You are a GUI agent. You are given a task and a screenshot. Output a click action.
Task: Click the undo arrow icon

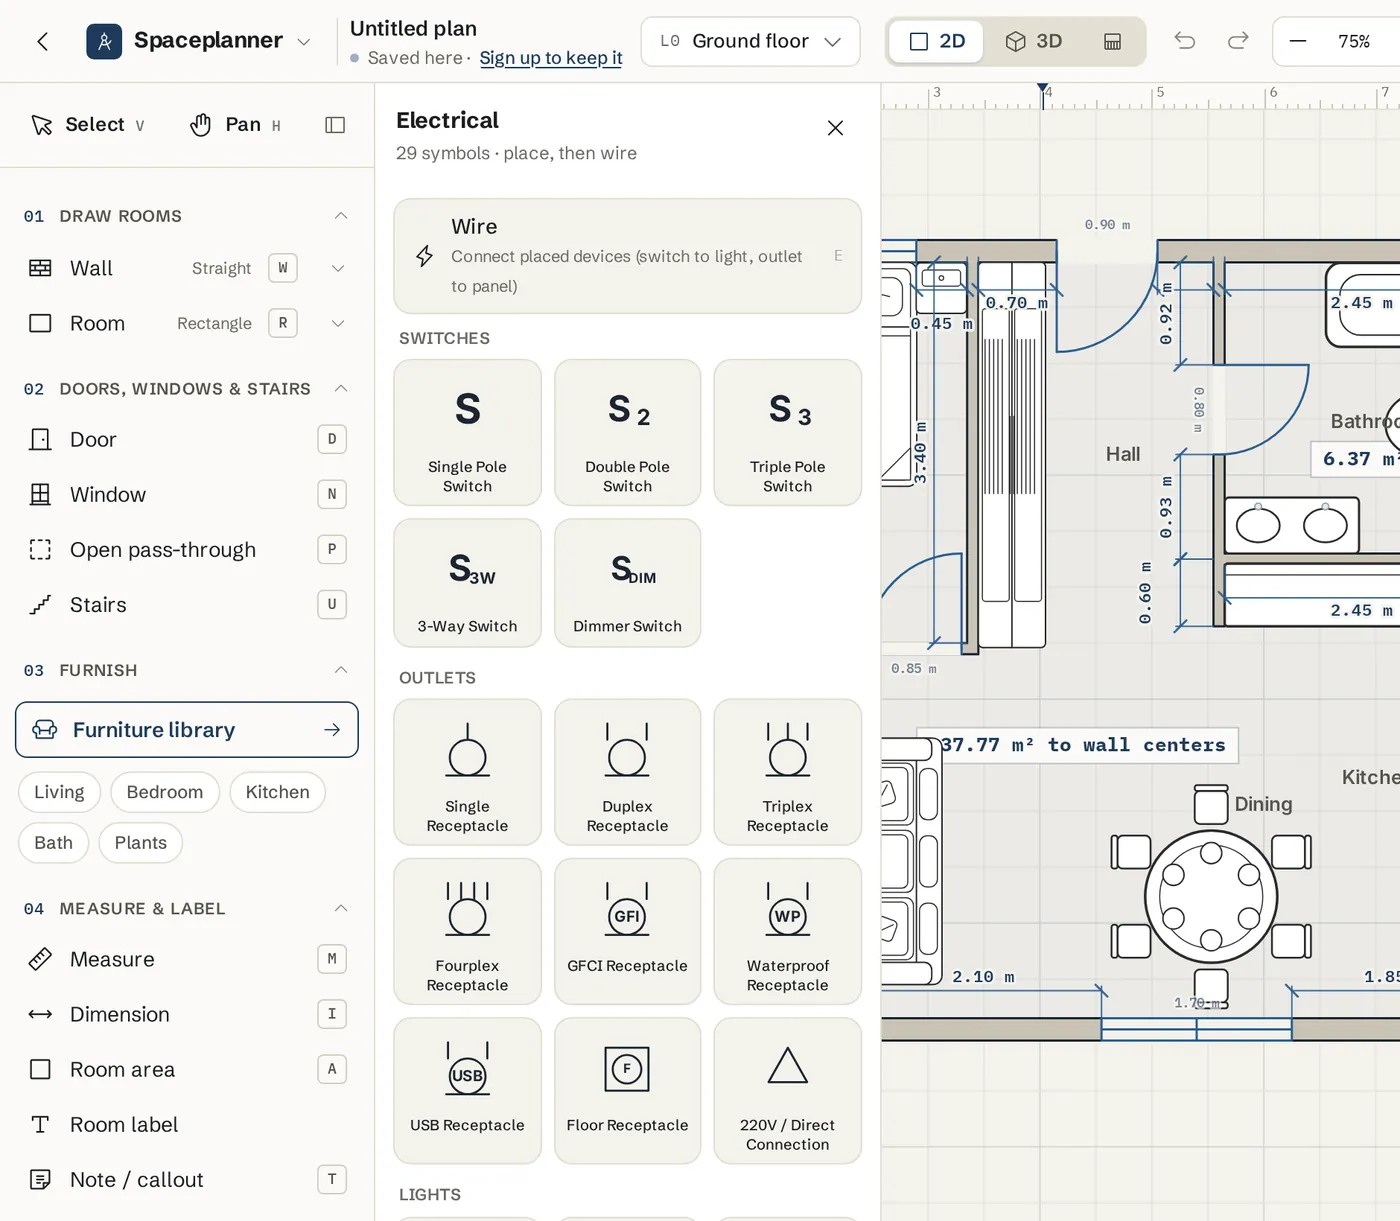tap(1185, 41)
